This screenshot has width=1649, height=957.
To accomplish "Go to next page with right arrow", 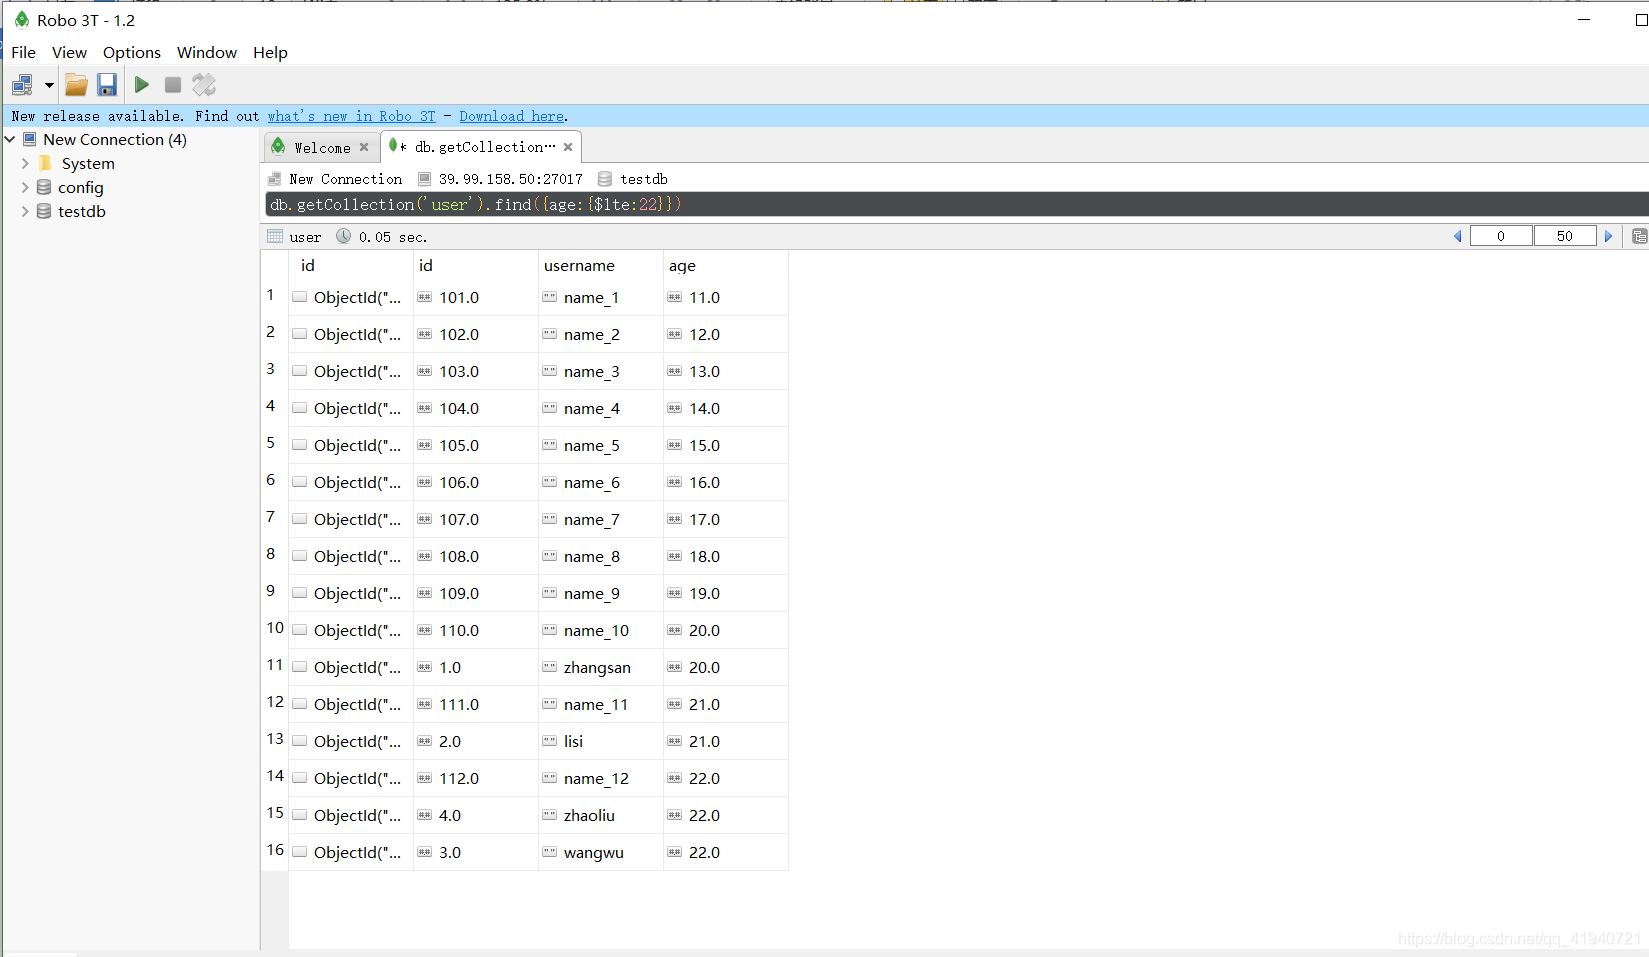I will pyautogui.click(x=1608, y=236).
